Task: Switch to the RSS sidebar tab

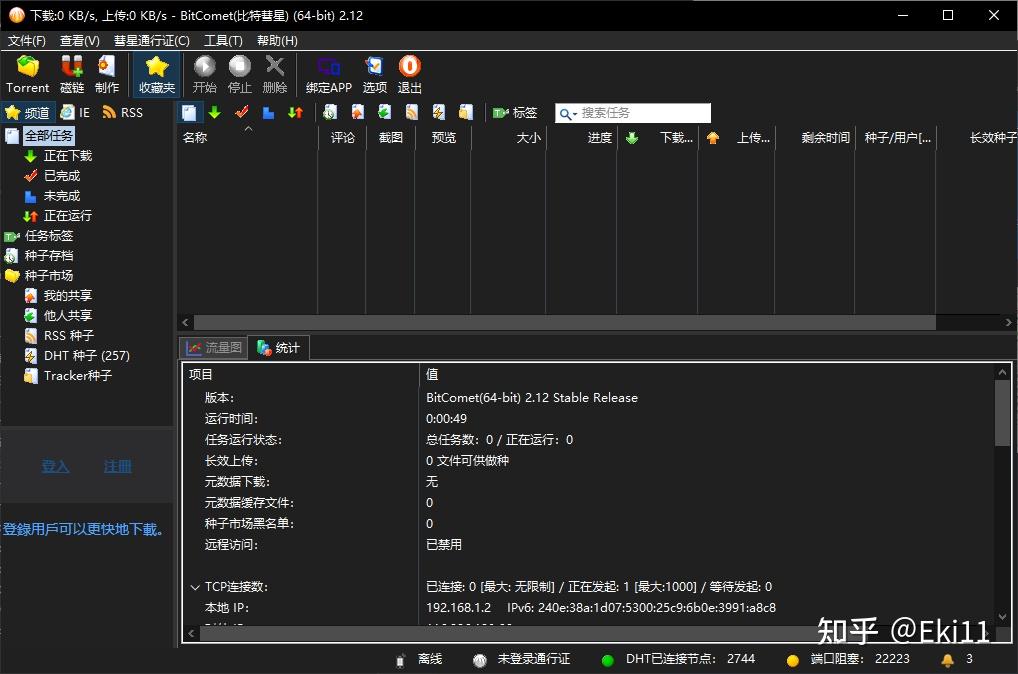Action: [123, 113]
